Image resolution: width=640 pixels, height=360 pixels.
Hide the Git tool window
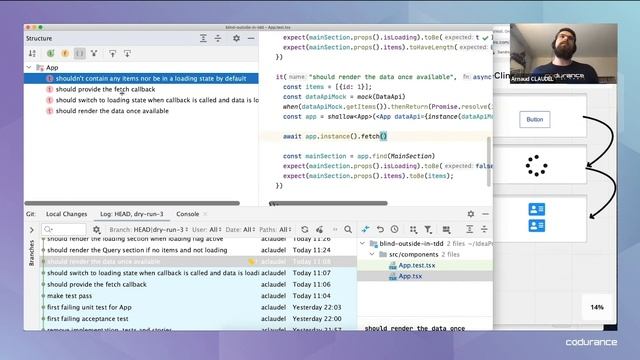coord(485,214)
